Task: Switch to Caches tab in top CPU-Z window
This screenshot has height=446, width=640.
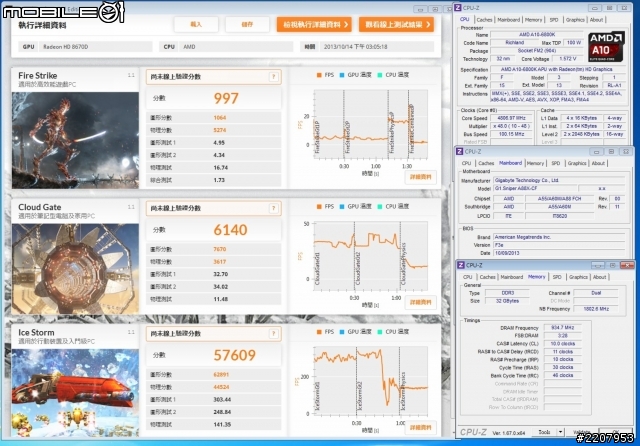Action: 484,20
